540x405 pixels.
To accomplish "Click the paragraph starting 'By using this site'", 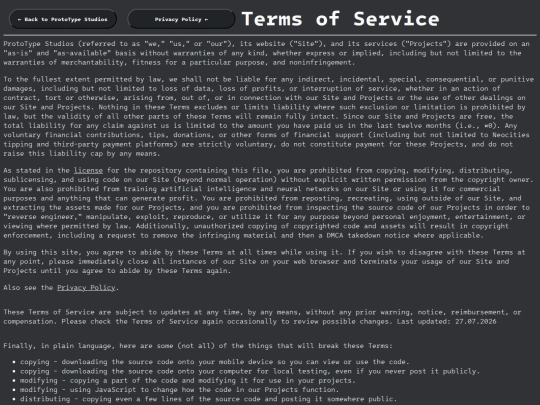I will (264, 262).
